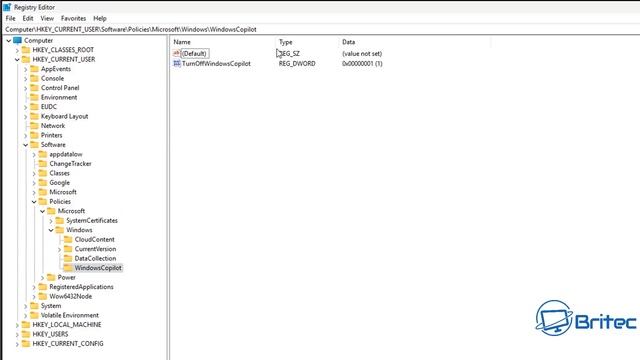The width and height of the screenshot is (640, 360).
Task: Select the Volatile Environment key
Action: tap(70, 315)
